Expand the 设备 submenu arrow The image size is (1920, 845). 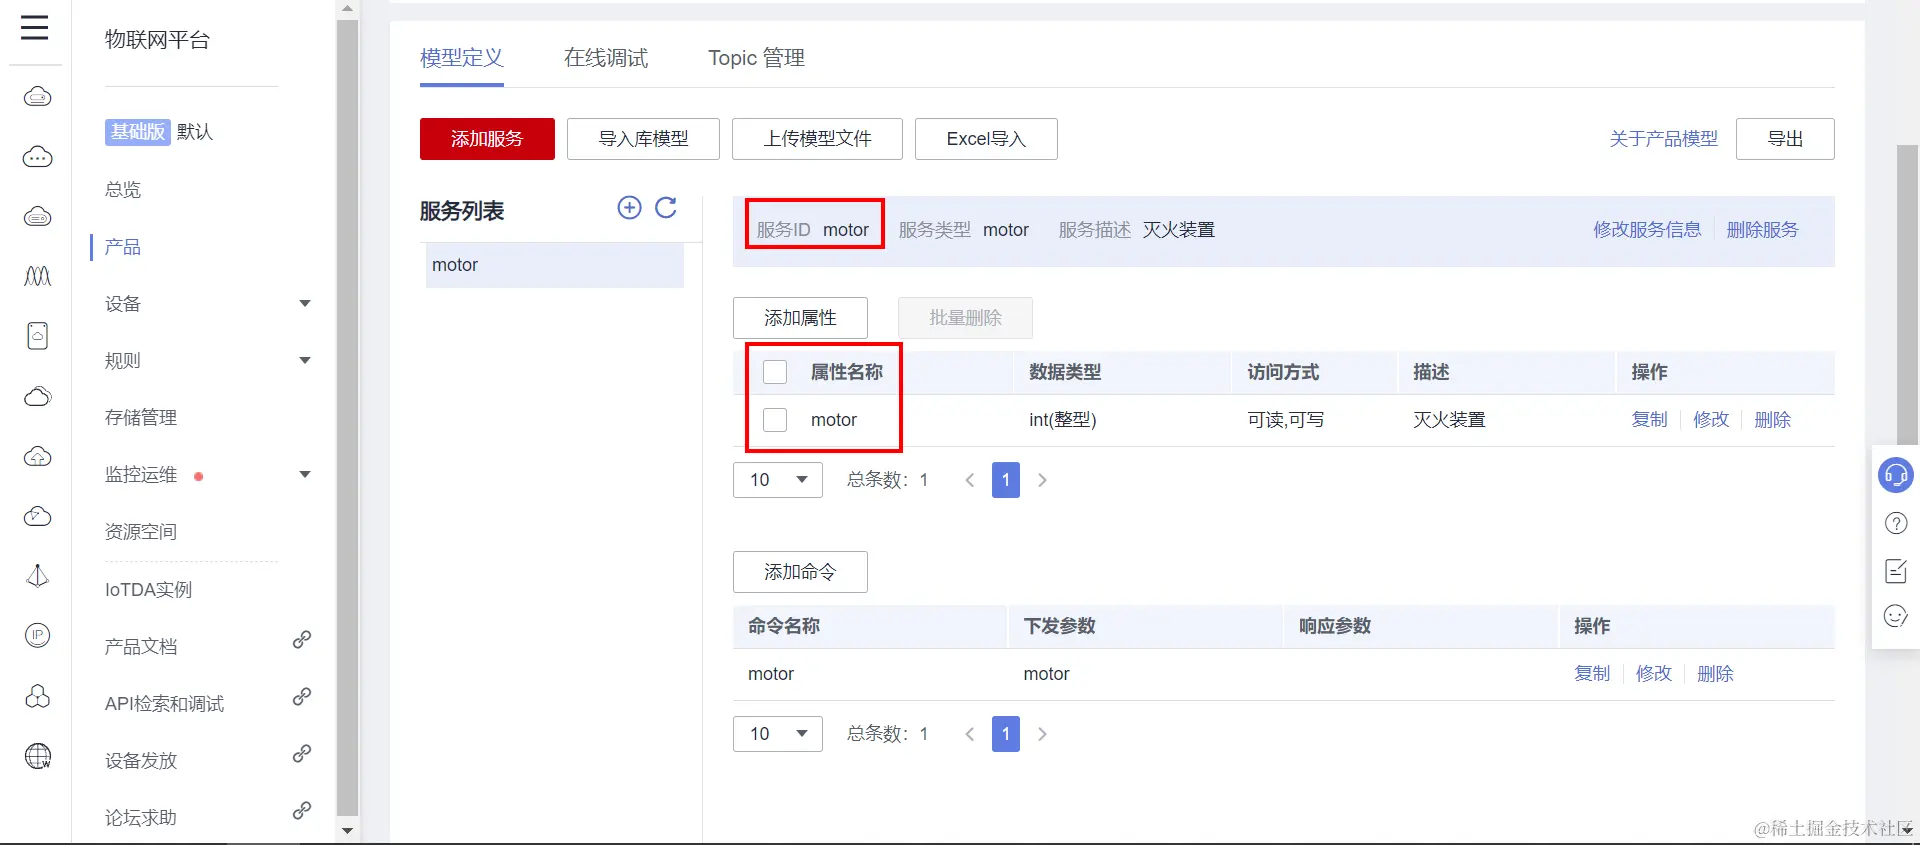pos(305,303)
